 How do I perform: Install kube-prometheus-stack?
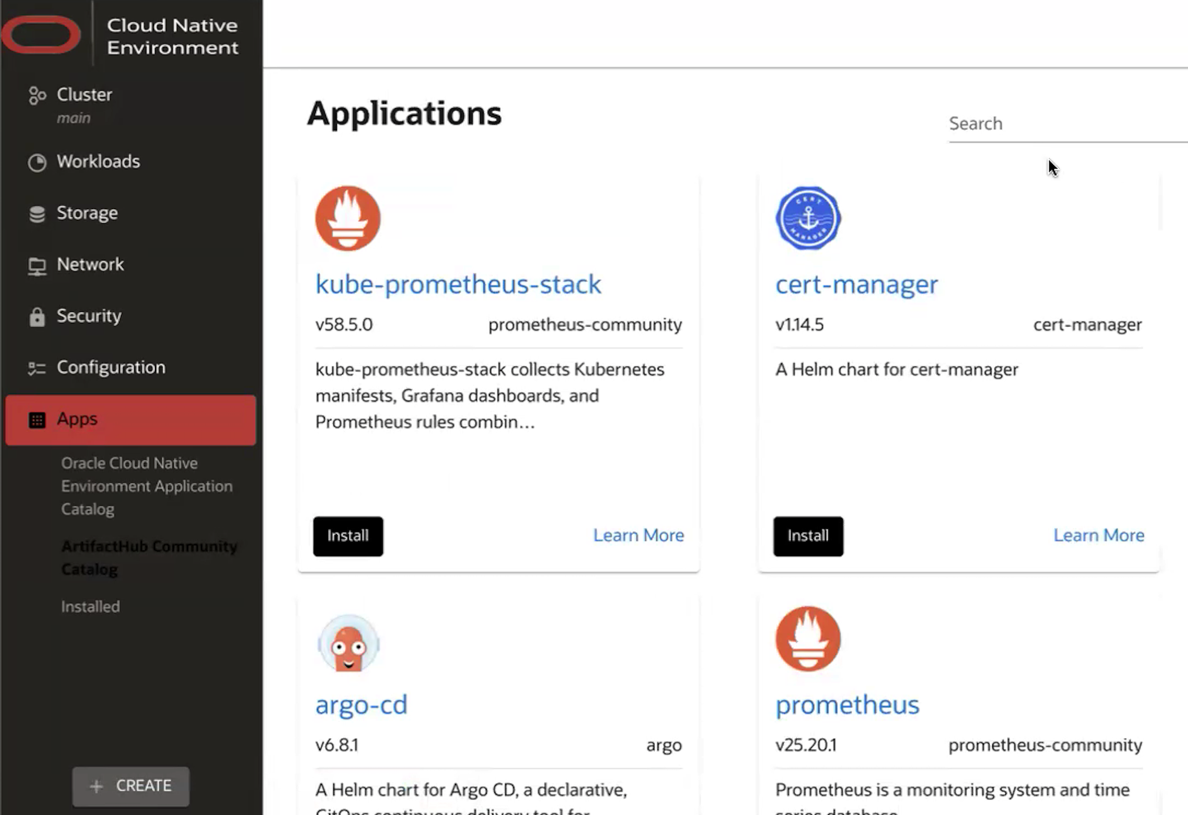[x=348, y=536]
